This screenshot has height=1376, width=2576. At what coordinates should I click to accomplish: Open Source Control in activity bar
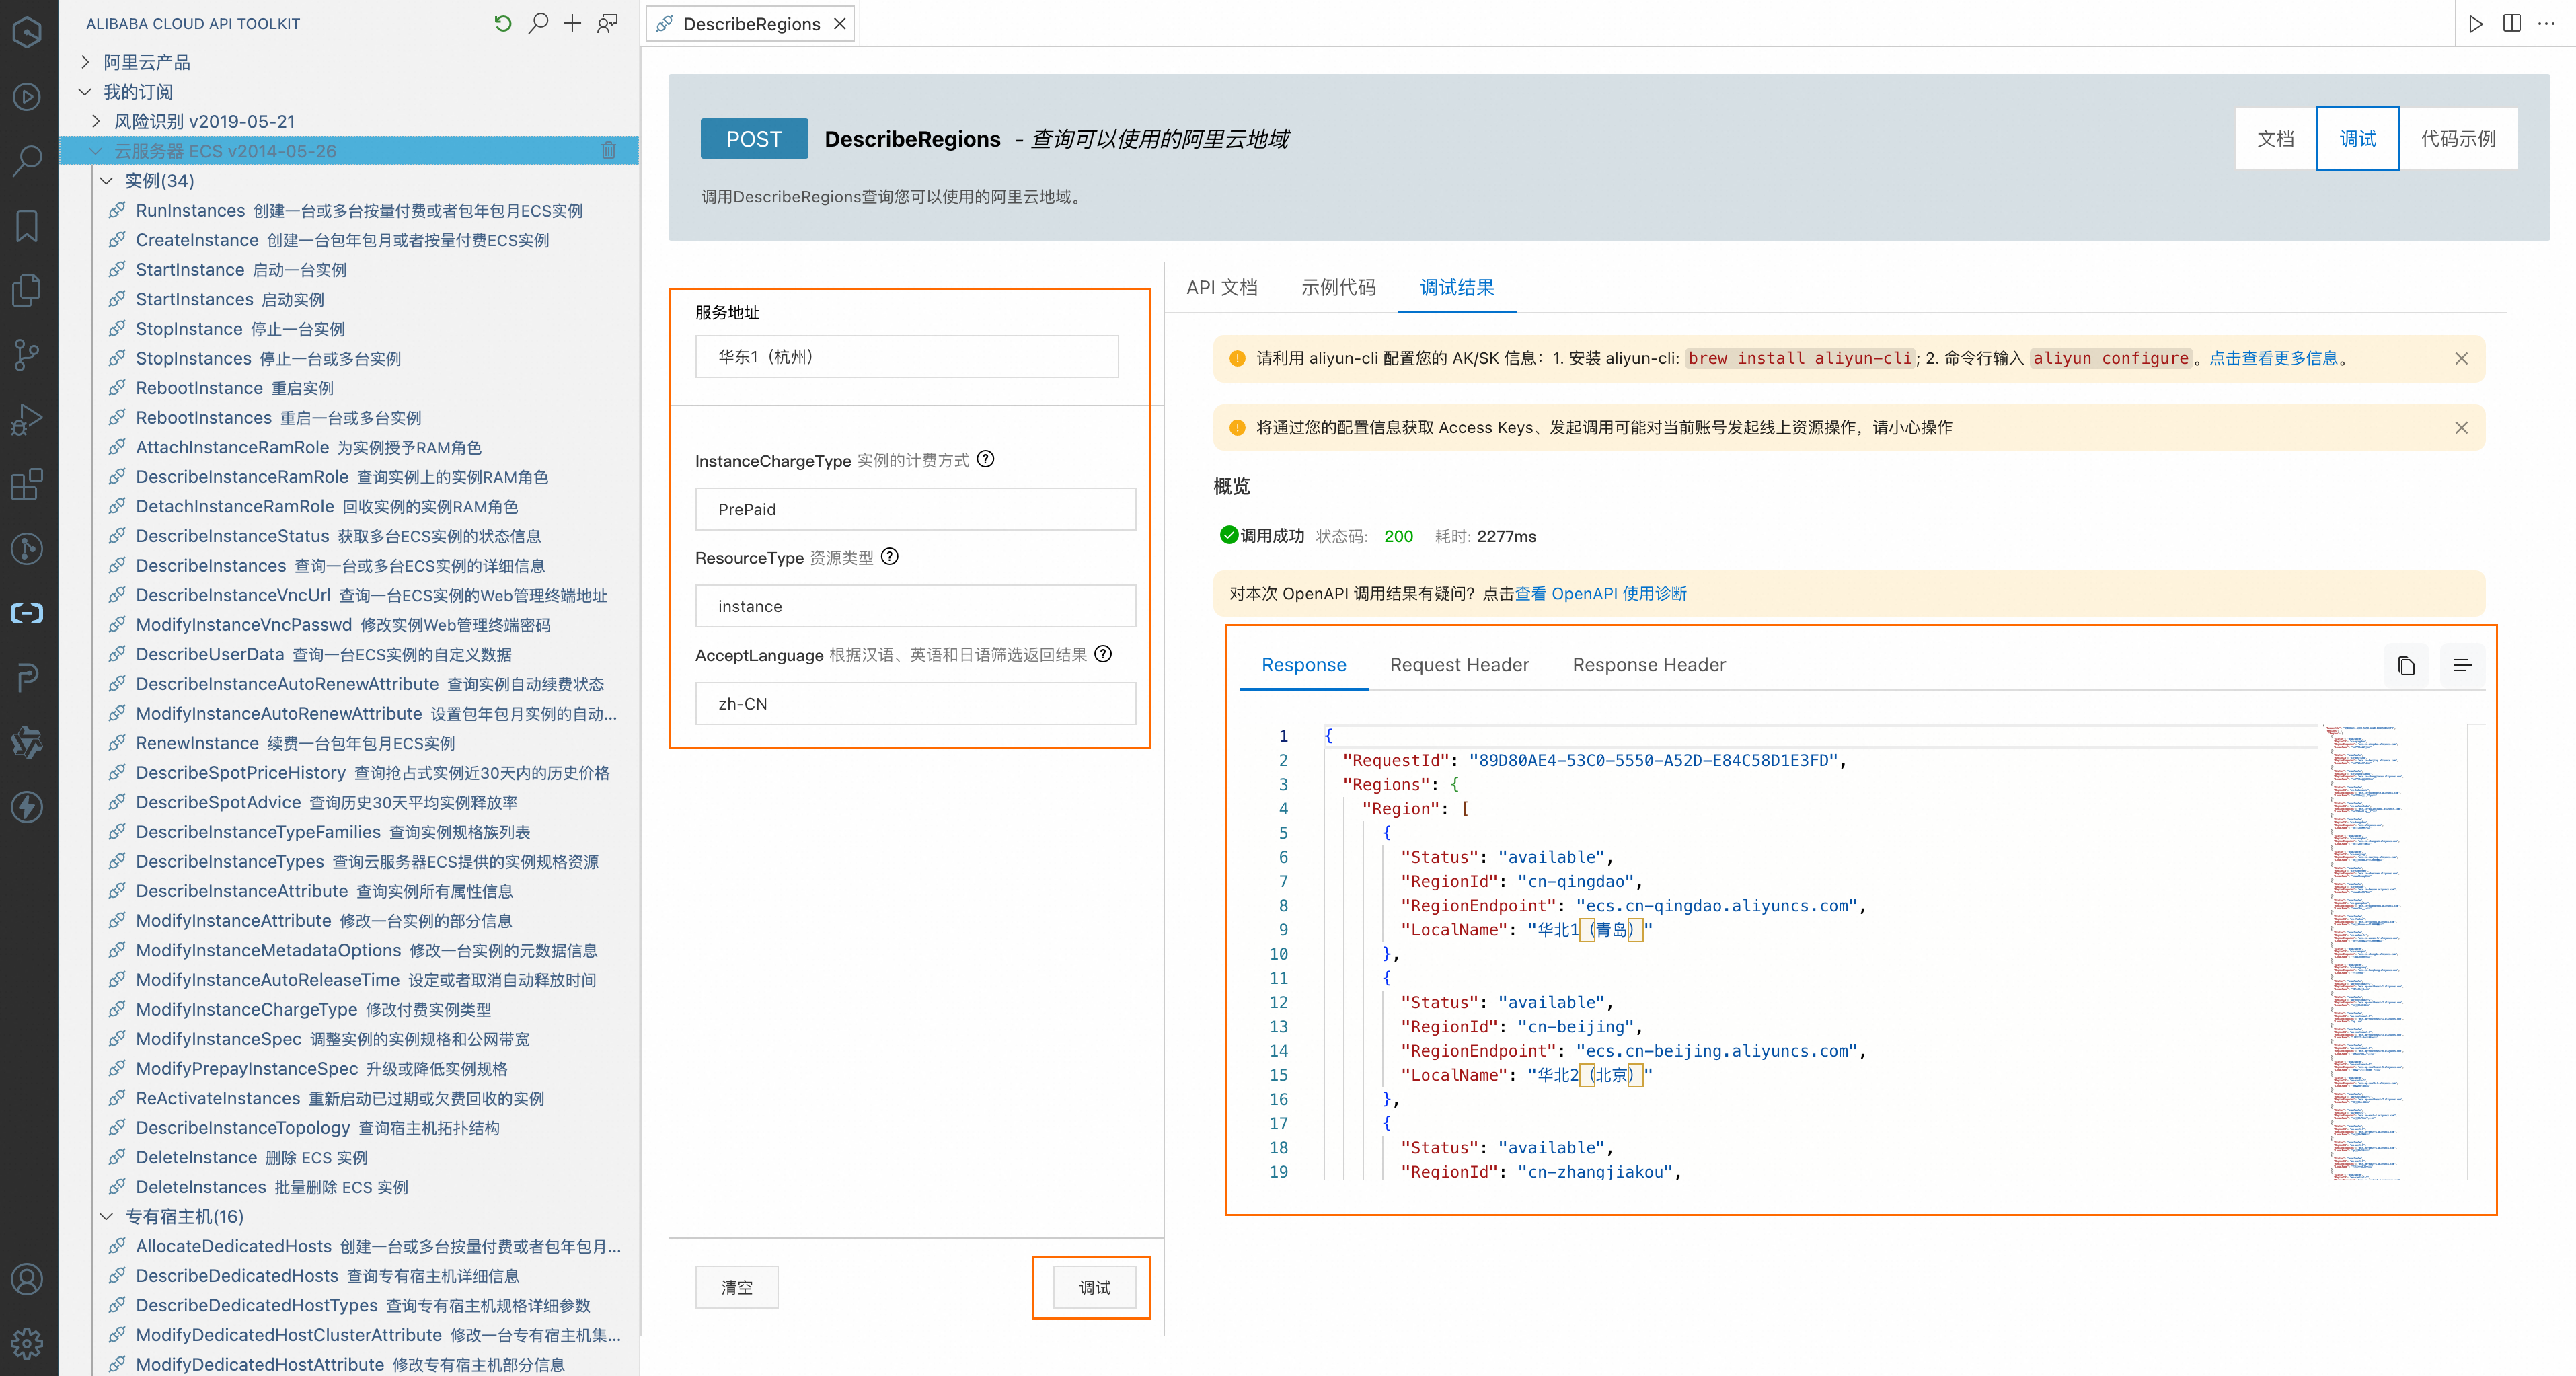click(x=27, y=355)
